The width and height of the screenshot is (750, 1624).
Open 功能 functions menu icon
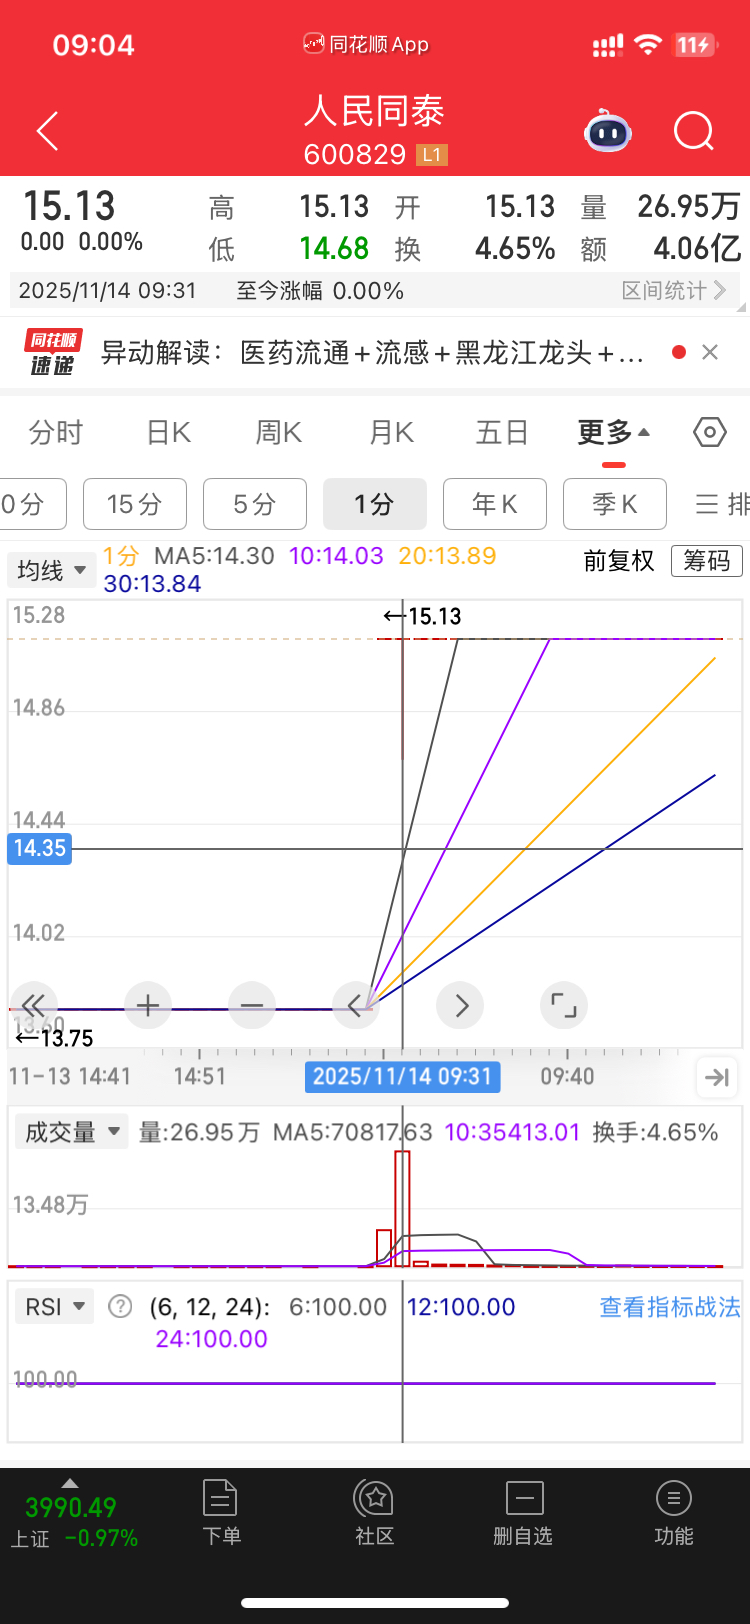click(673, 1513)
